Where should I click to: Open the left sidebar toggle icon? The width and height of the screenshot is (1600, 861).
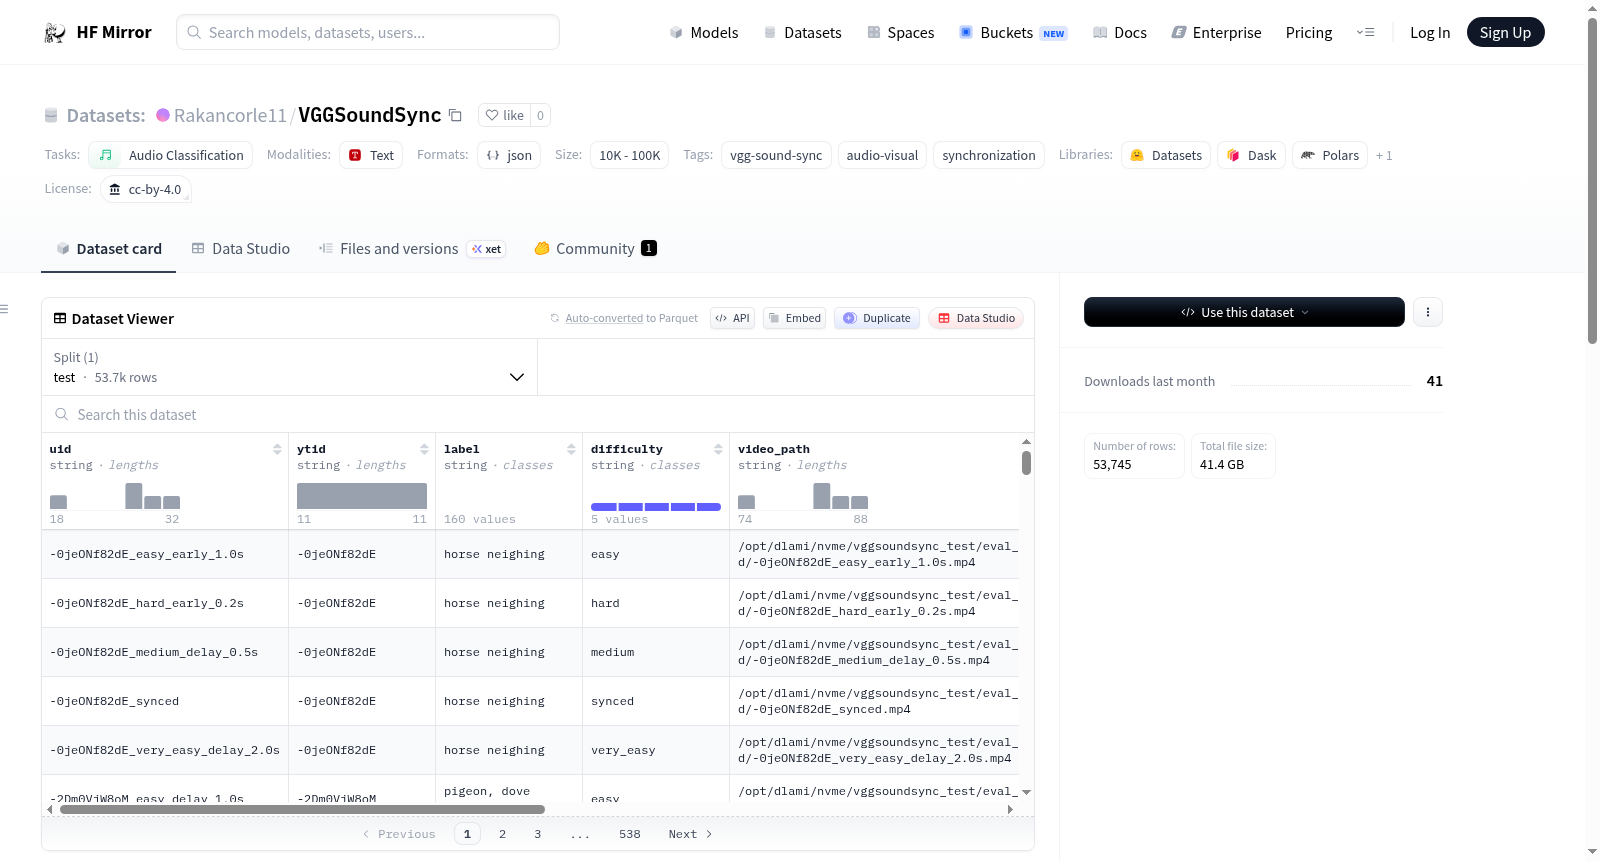(x=5, y=309)
